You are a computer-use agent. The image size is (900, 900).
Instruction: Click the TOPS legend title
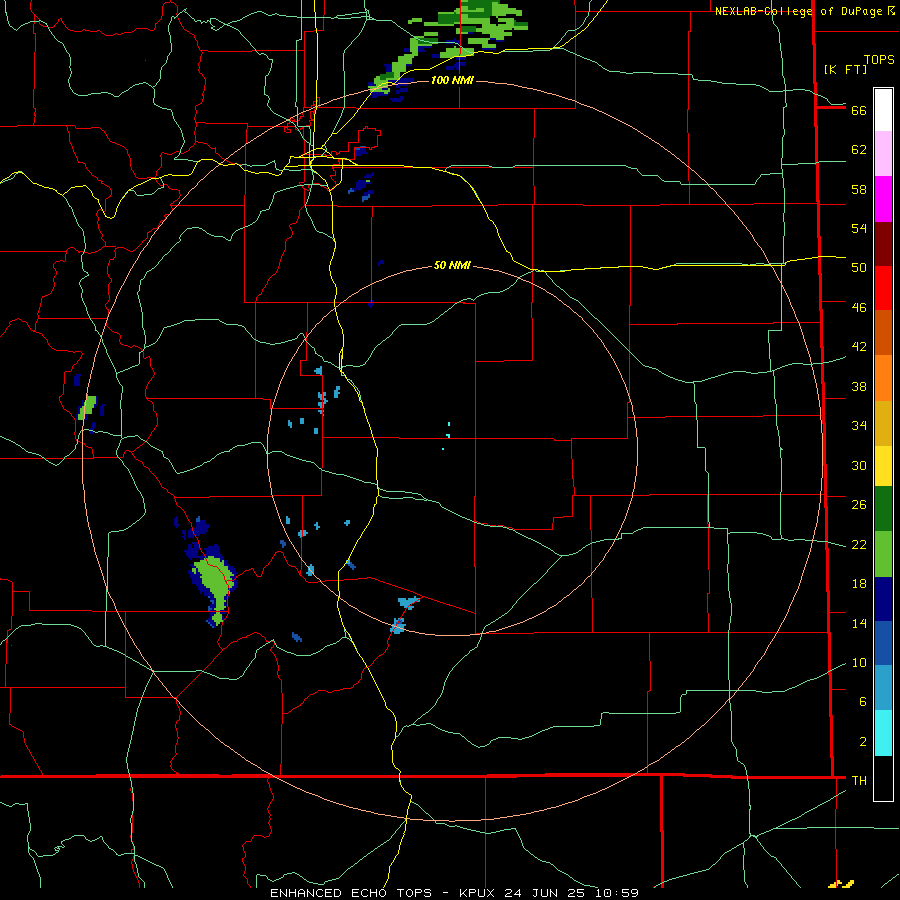pos(879,60)
